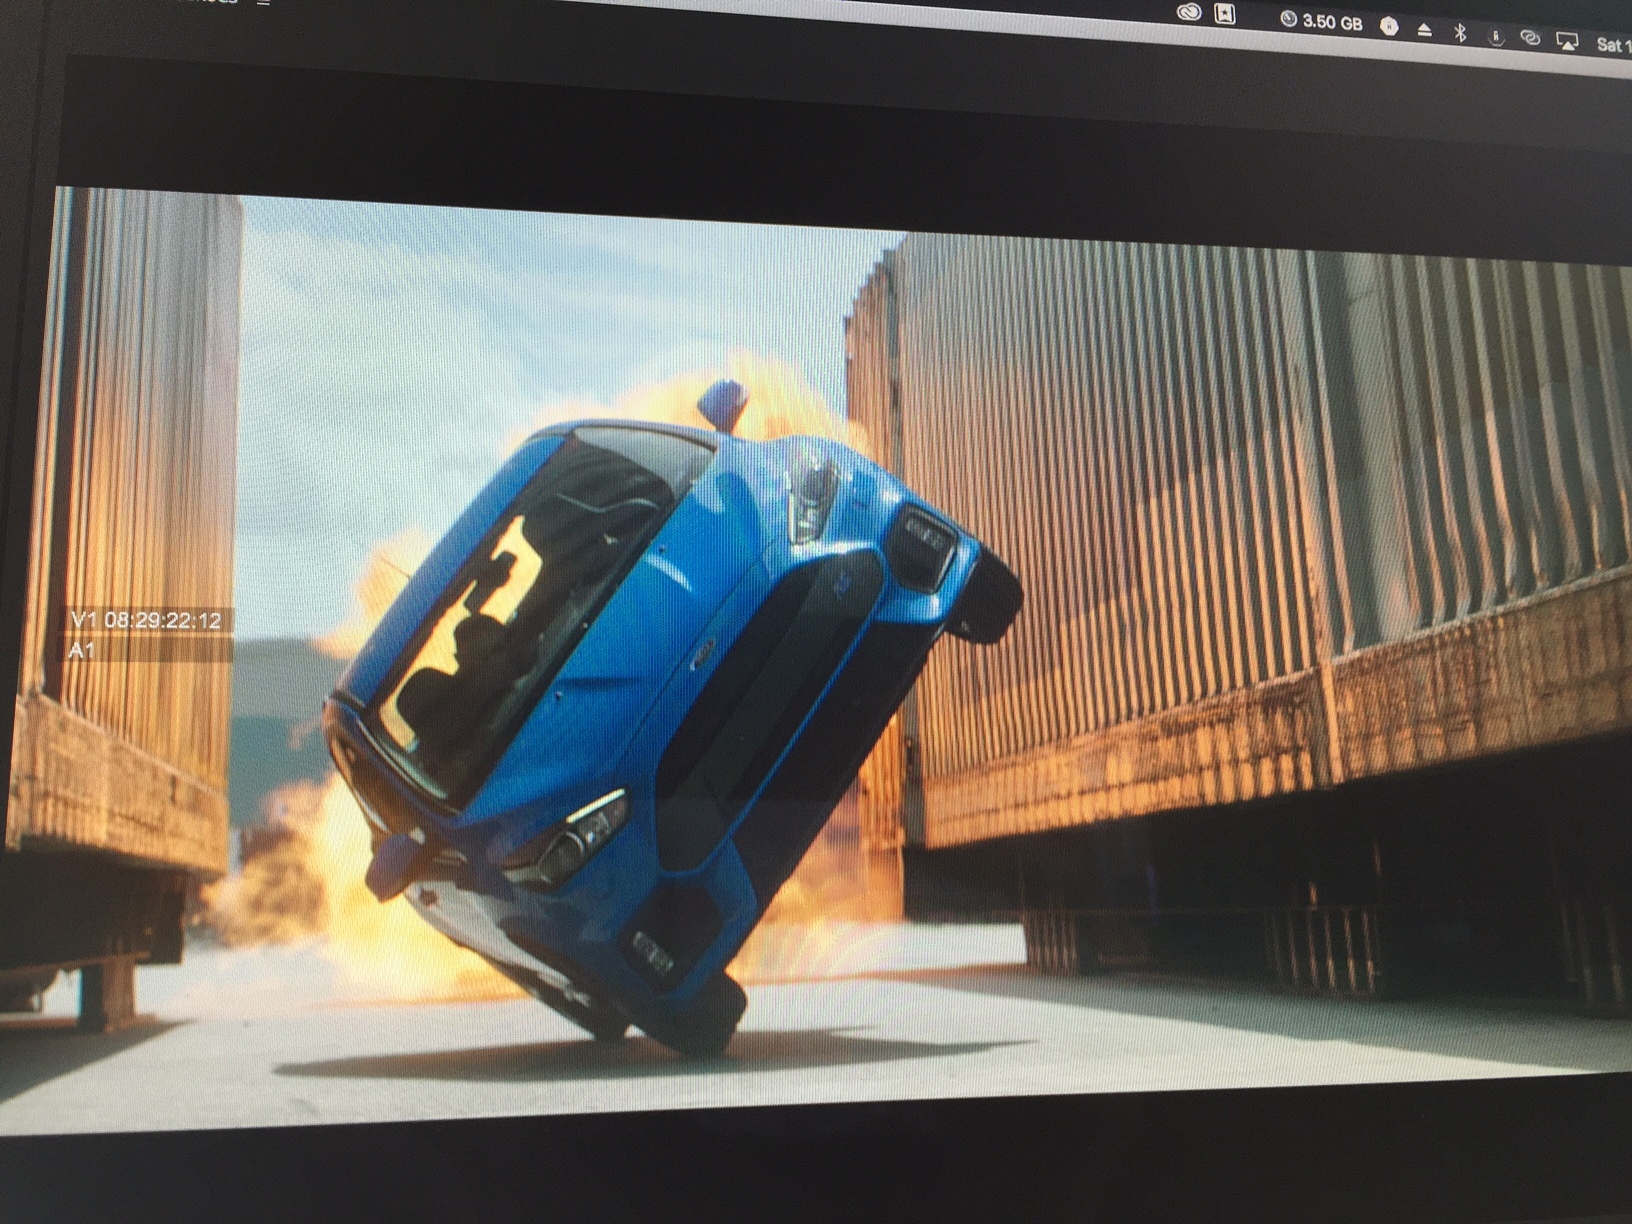This screenshot has width=1632, height=1224.
Task: Click the Sat date clock
Action: [1613, 44]
